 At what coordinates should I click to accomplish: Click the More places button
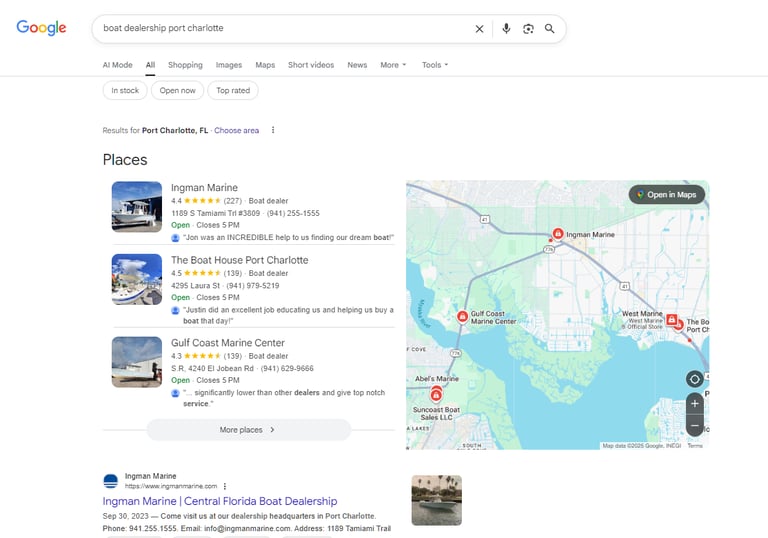tap(249, 430)
